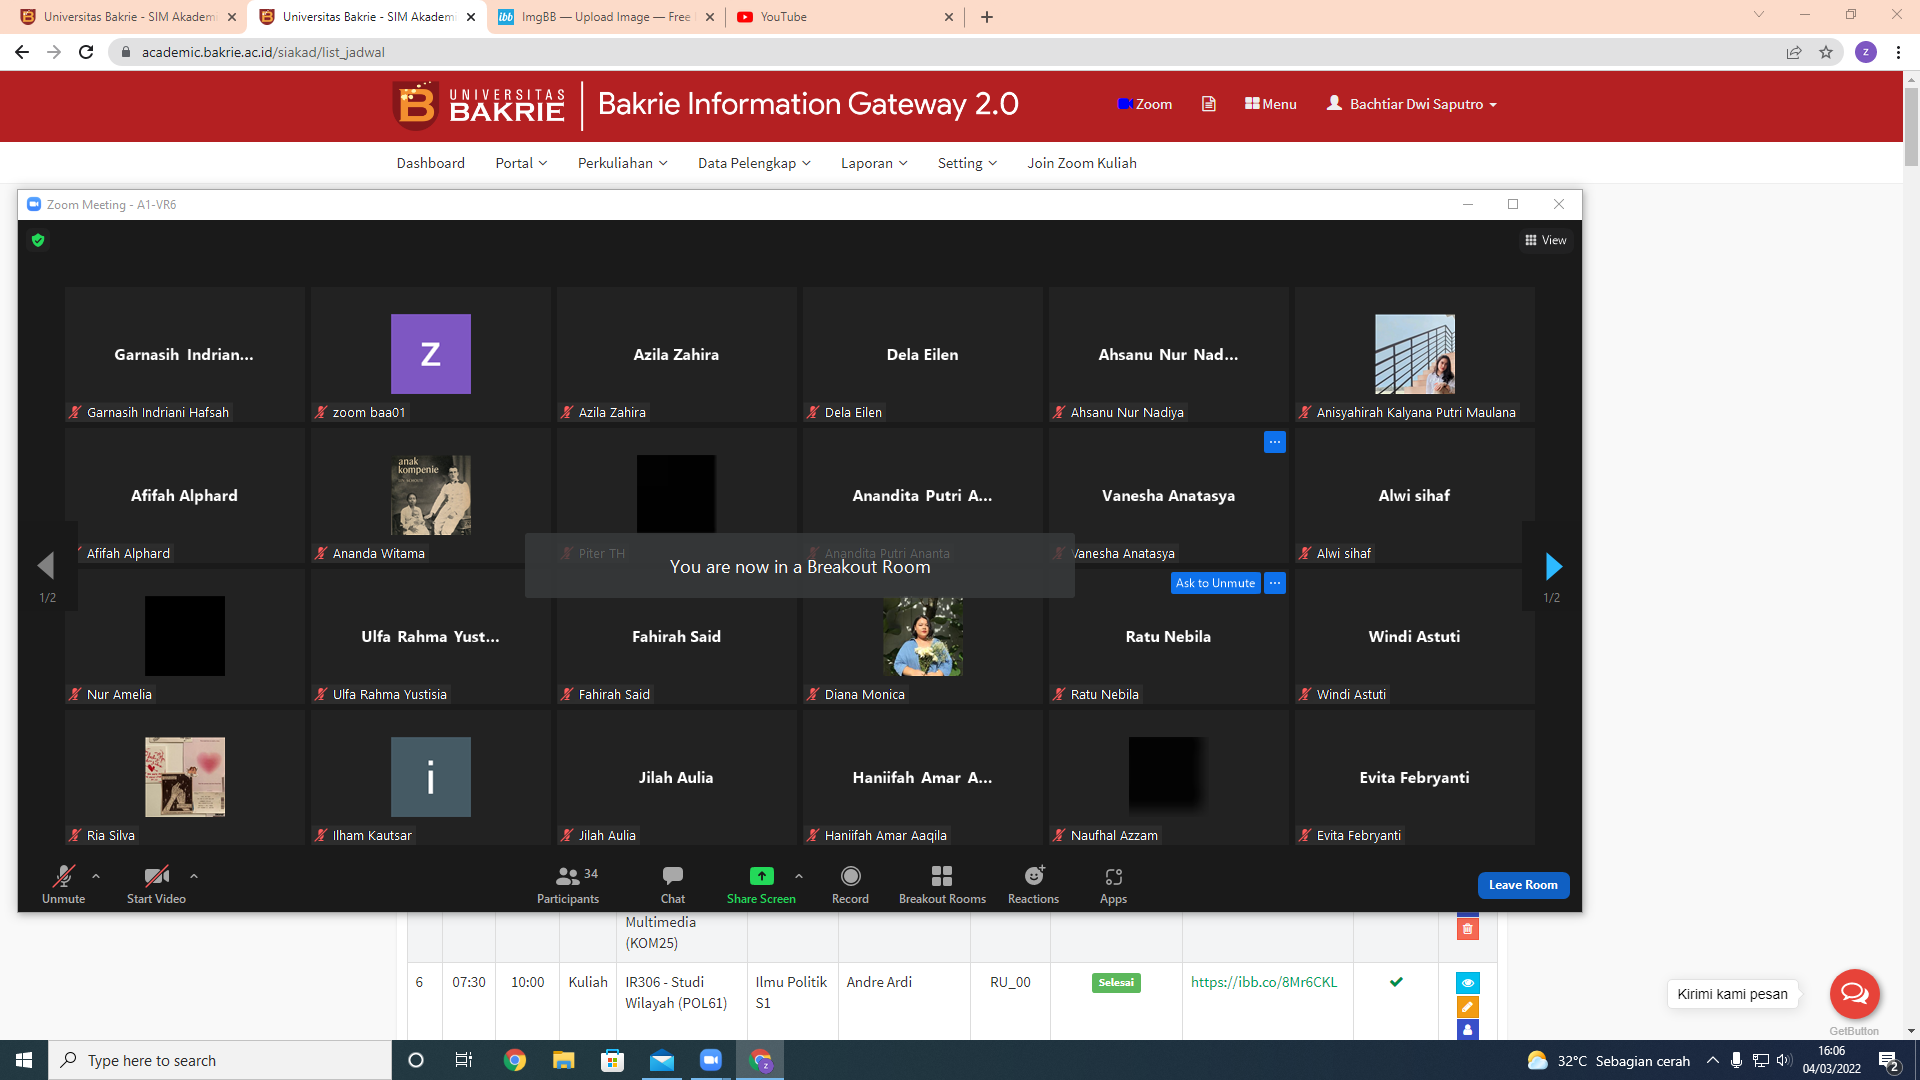Click the red delete icon in the table
The height and width of the screenshot is (1080, 1920).
coord(1467,929)
